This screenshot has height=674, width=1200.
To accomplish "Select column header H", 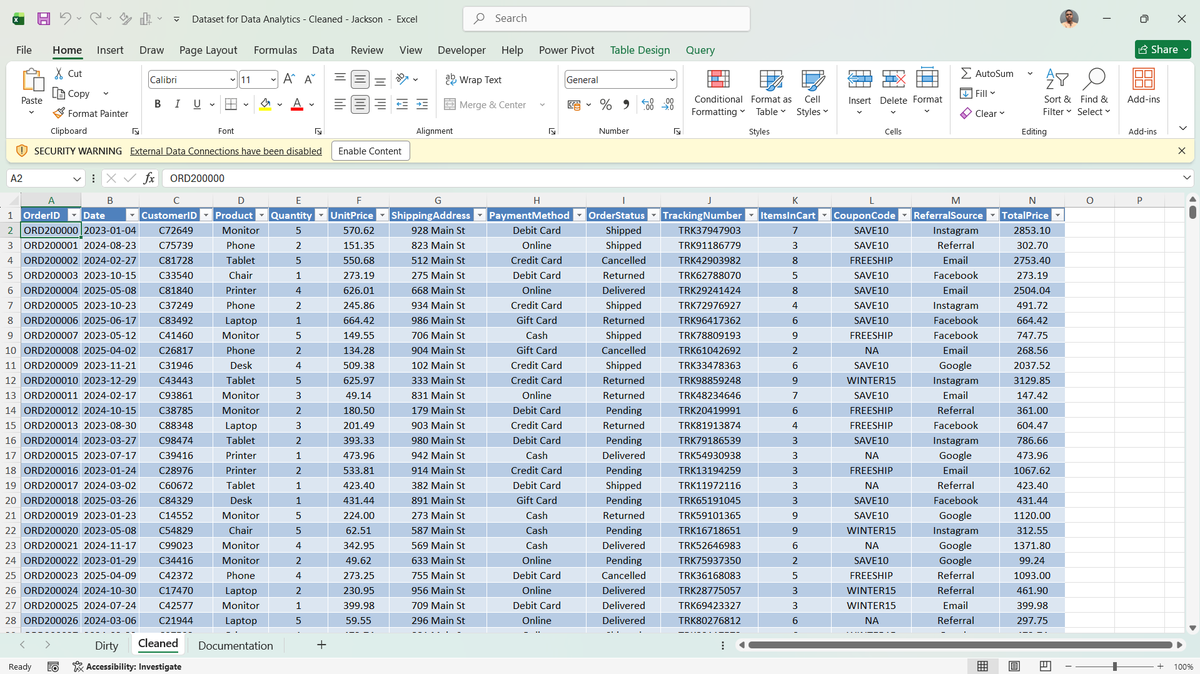I will click(x=536, y=201).
